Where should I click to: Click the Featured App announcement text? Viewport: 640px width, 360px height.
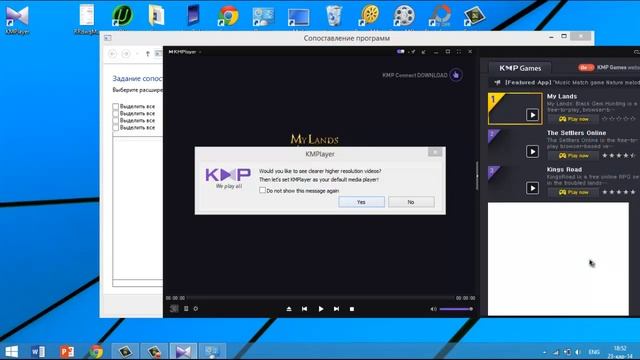(572, 82)
